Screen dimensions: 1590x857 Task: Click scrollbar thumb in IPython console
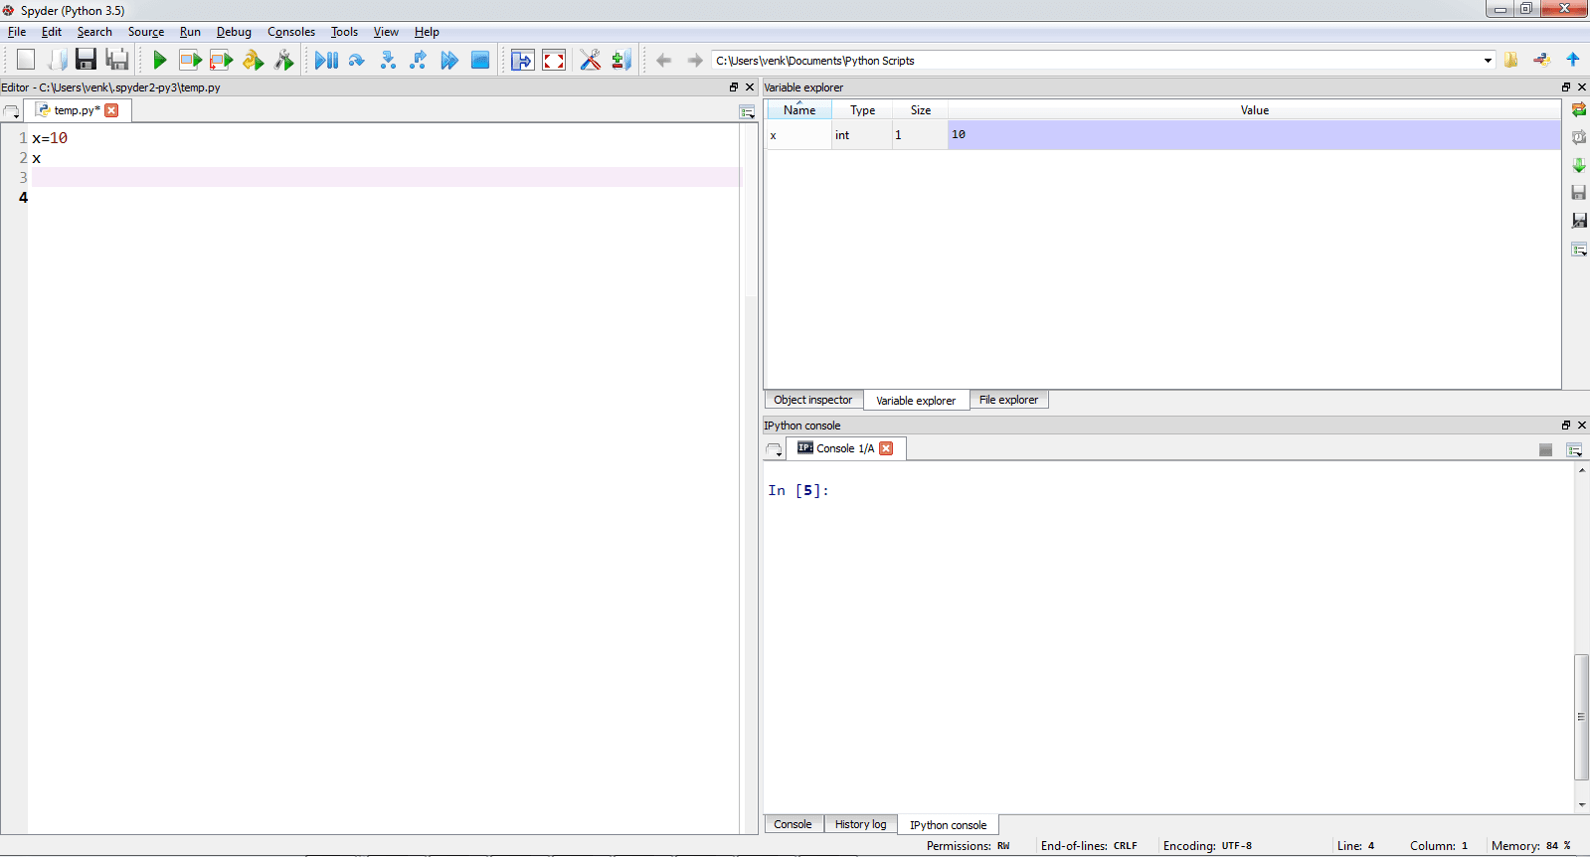pos(1581,716)
